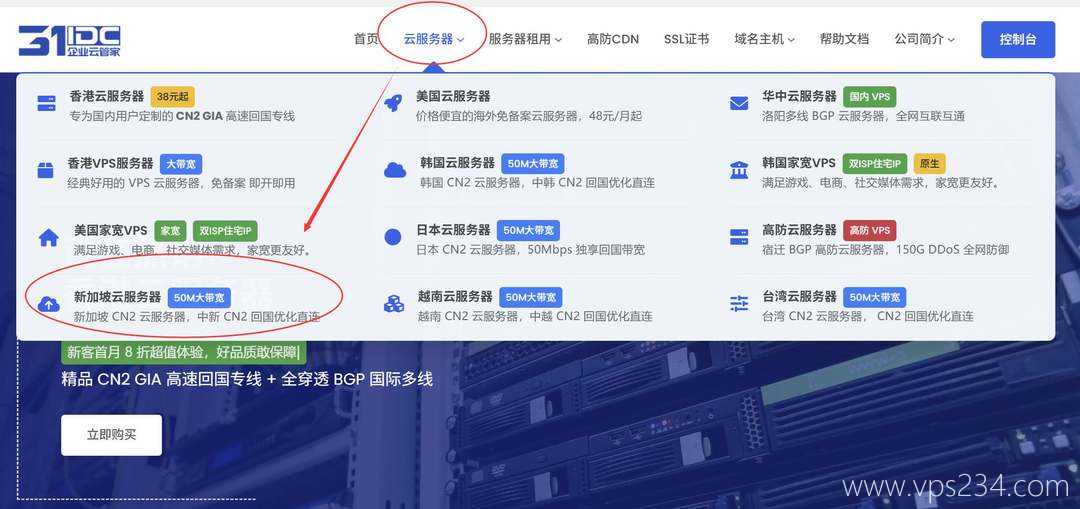Expand the 服务器租用 dropdown menu
This screenshot has width=1080, height=509.
[x=526, y=39]
